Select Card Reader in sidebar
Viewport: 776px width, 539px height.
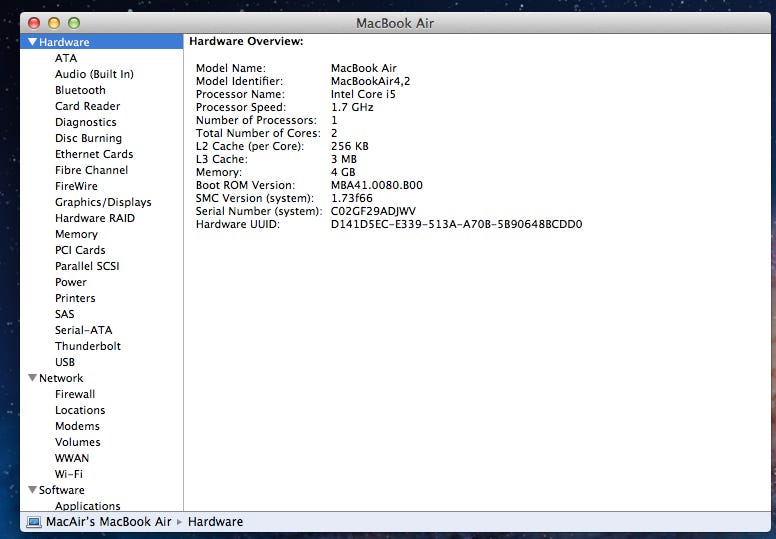tap(88, 106)
